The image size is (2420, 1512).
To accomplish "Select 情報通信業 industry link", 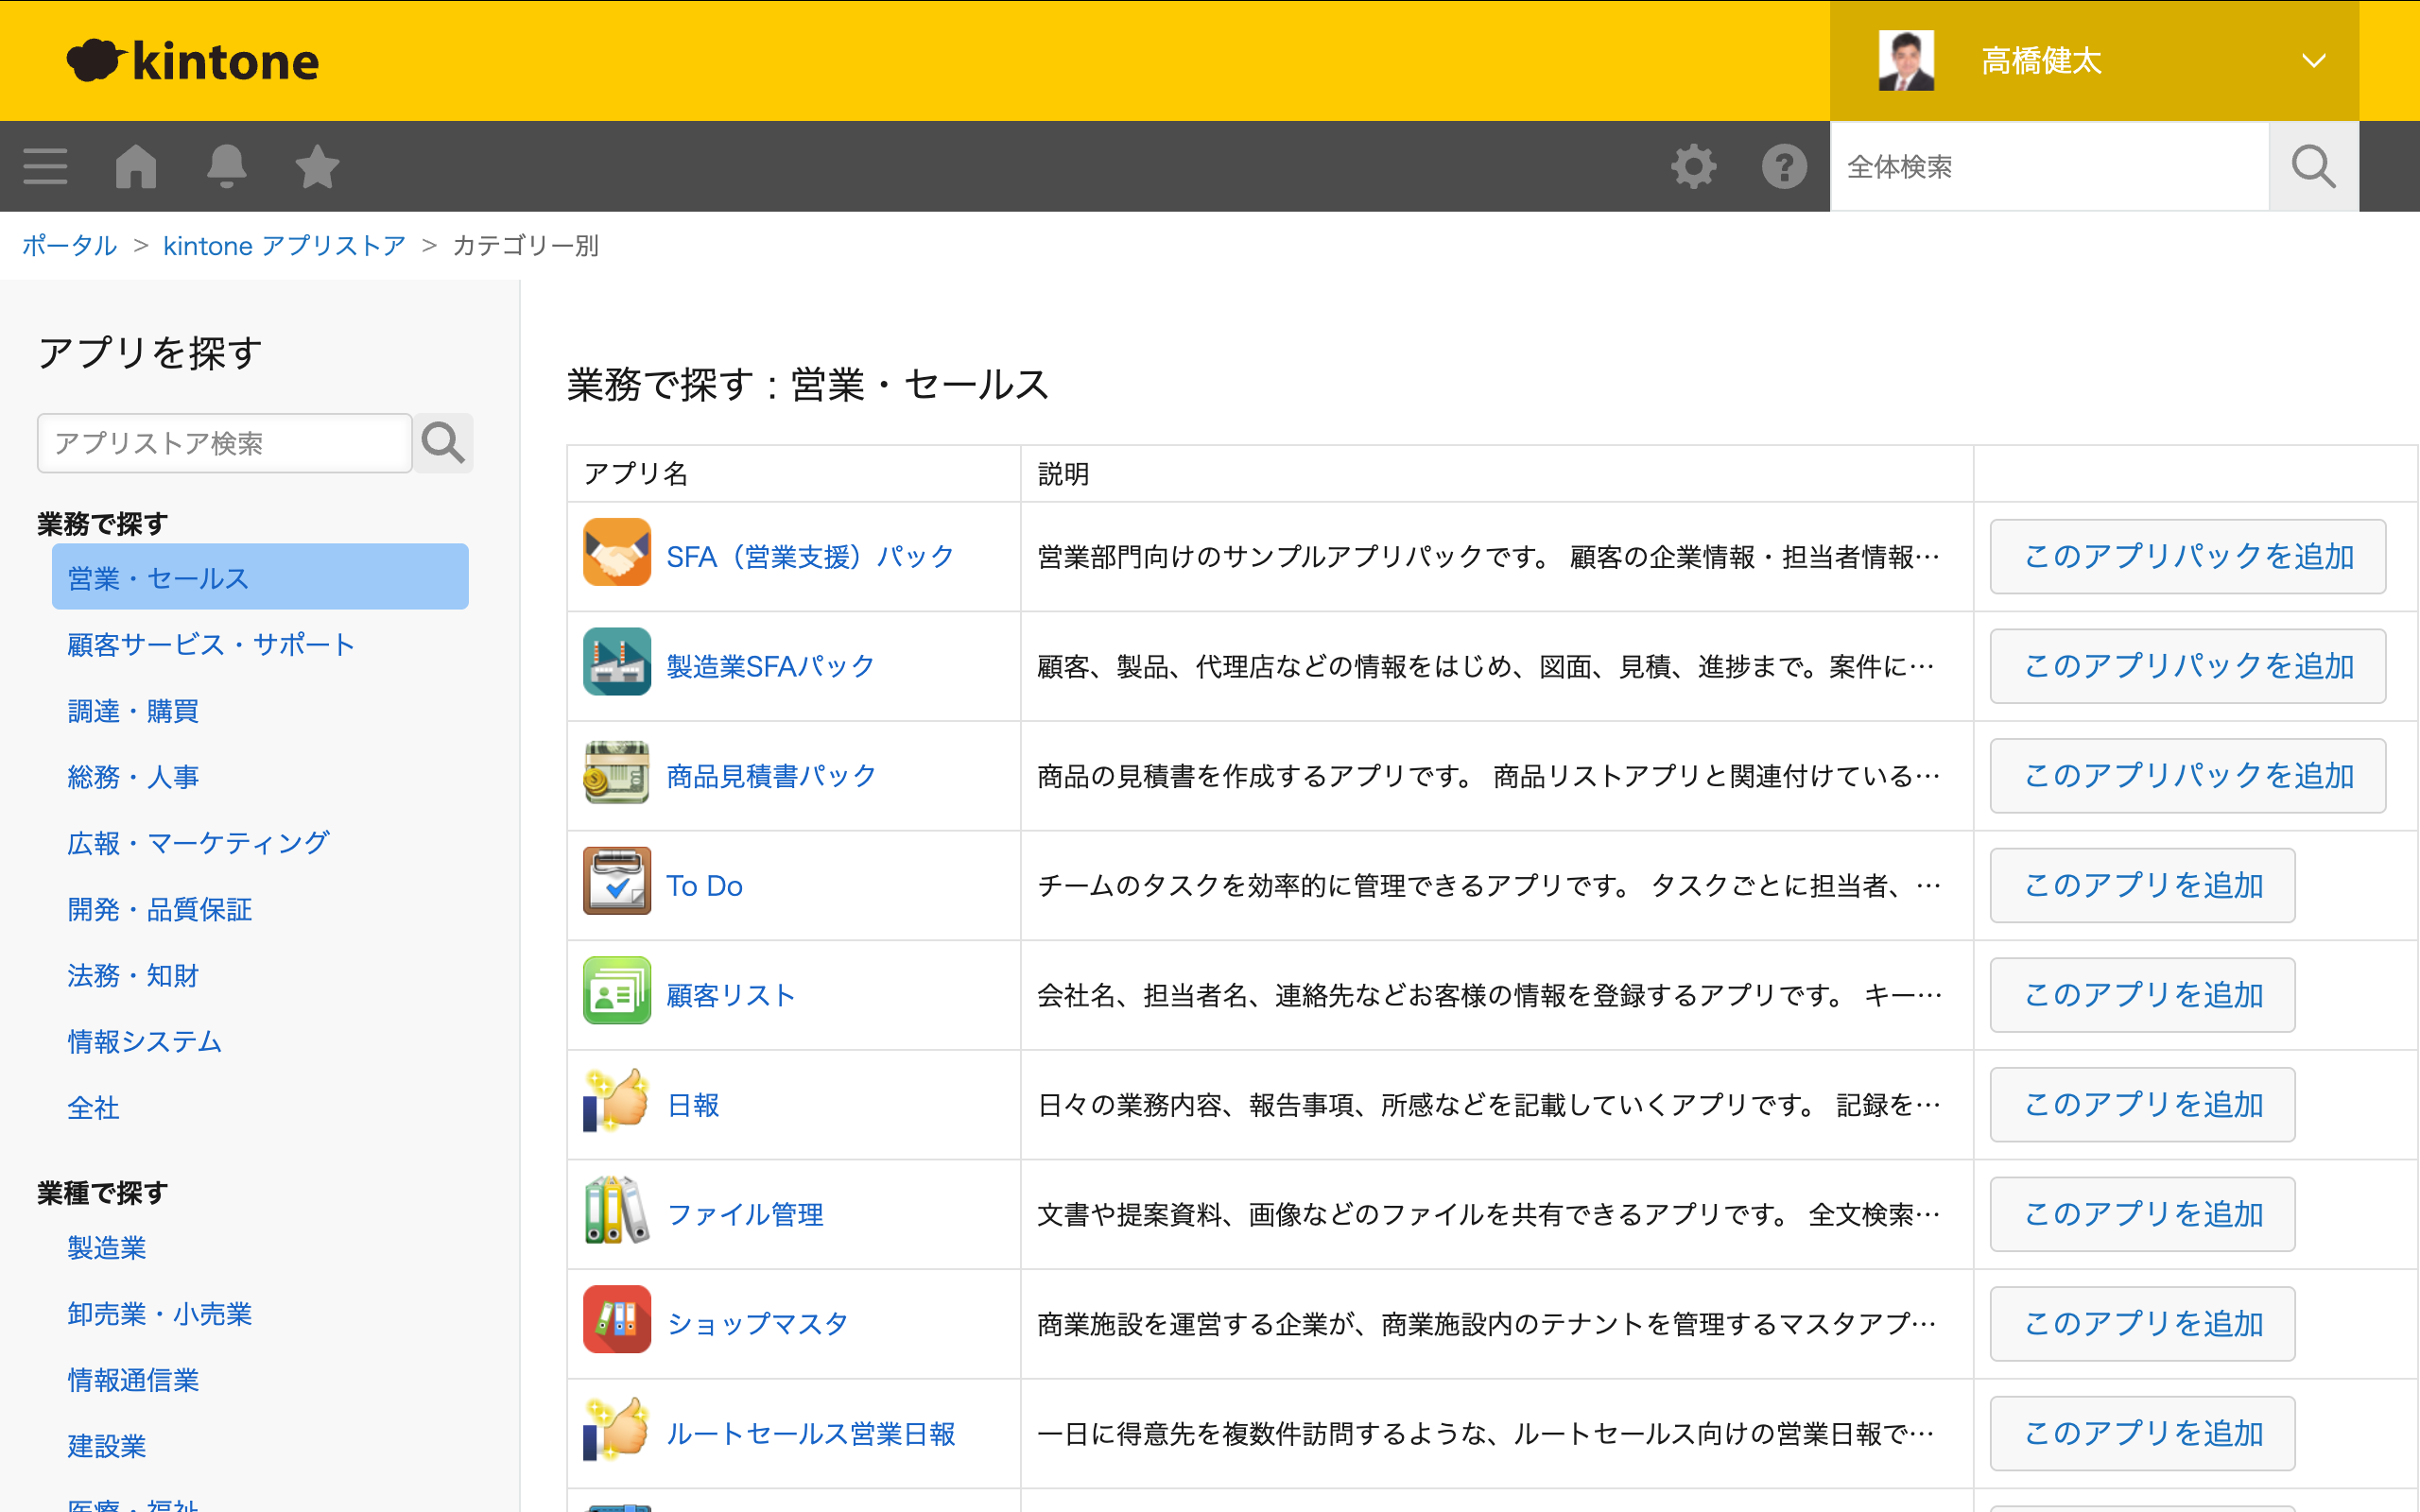I will [x=133, y=1379].
